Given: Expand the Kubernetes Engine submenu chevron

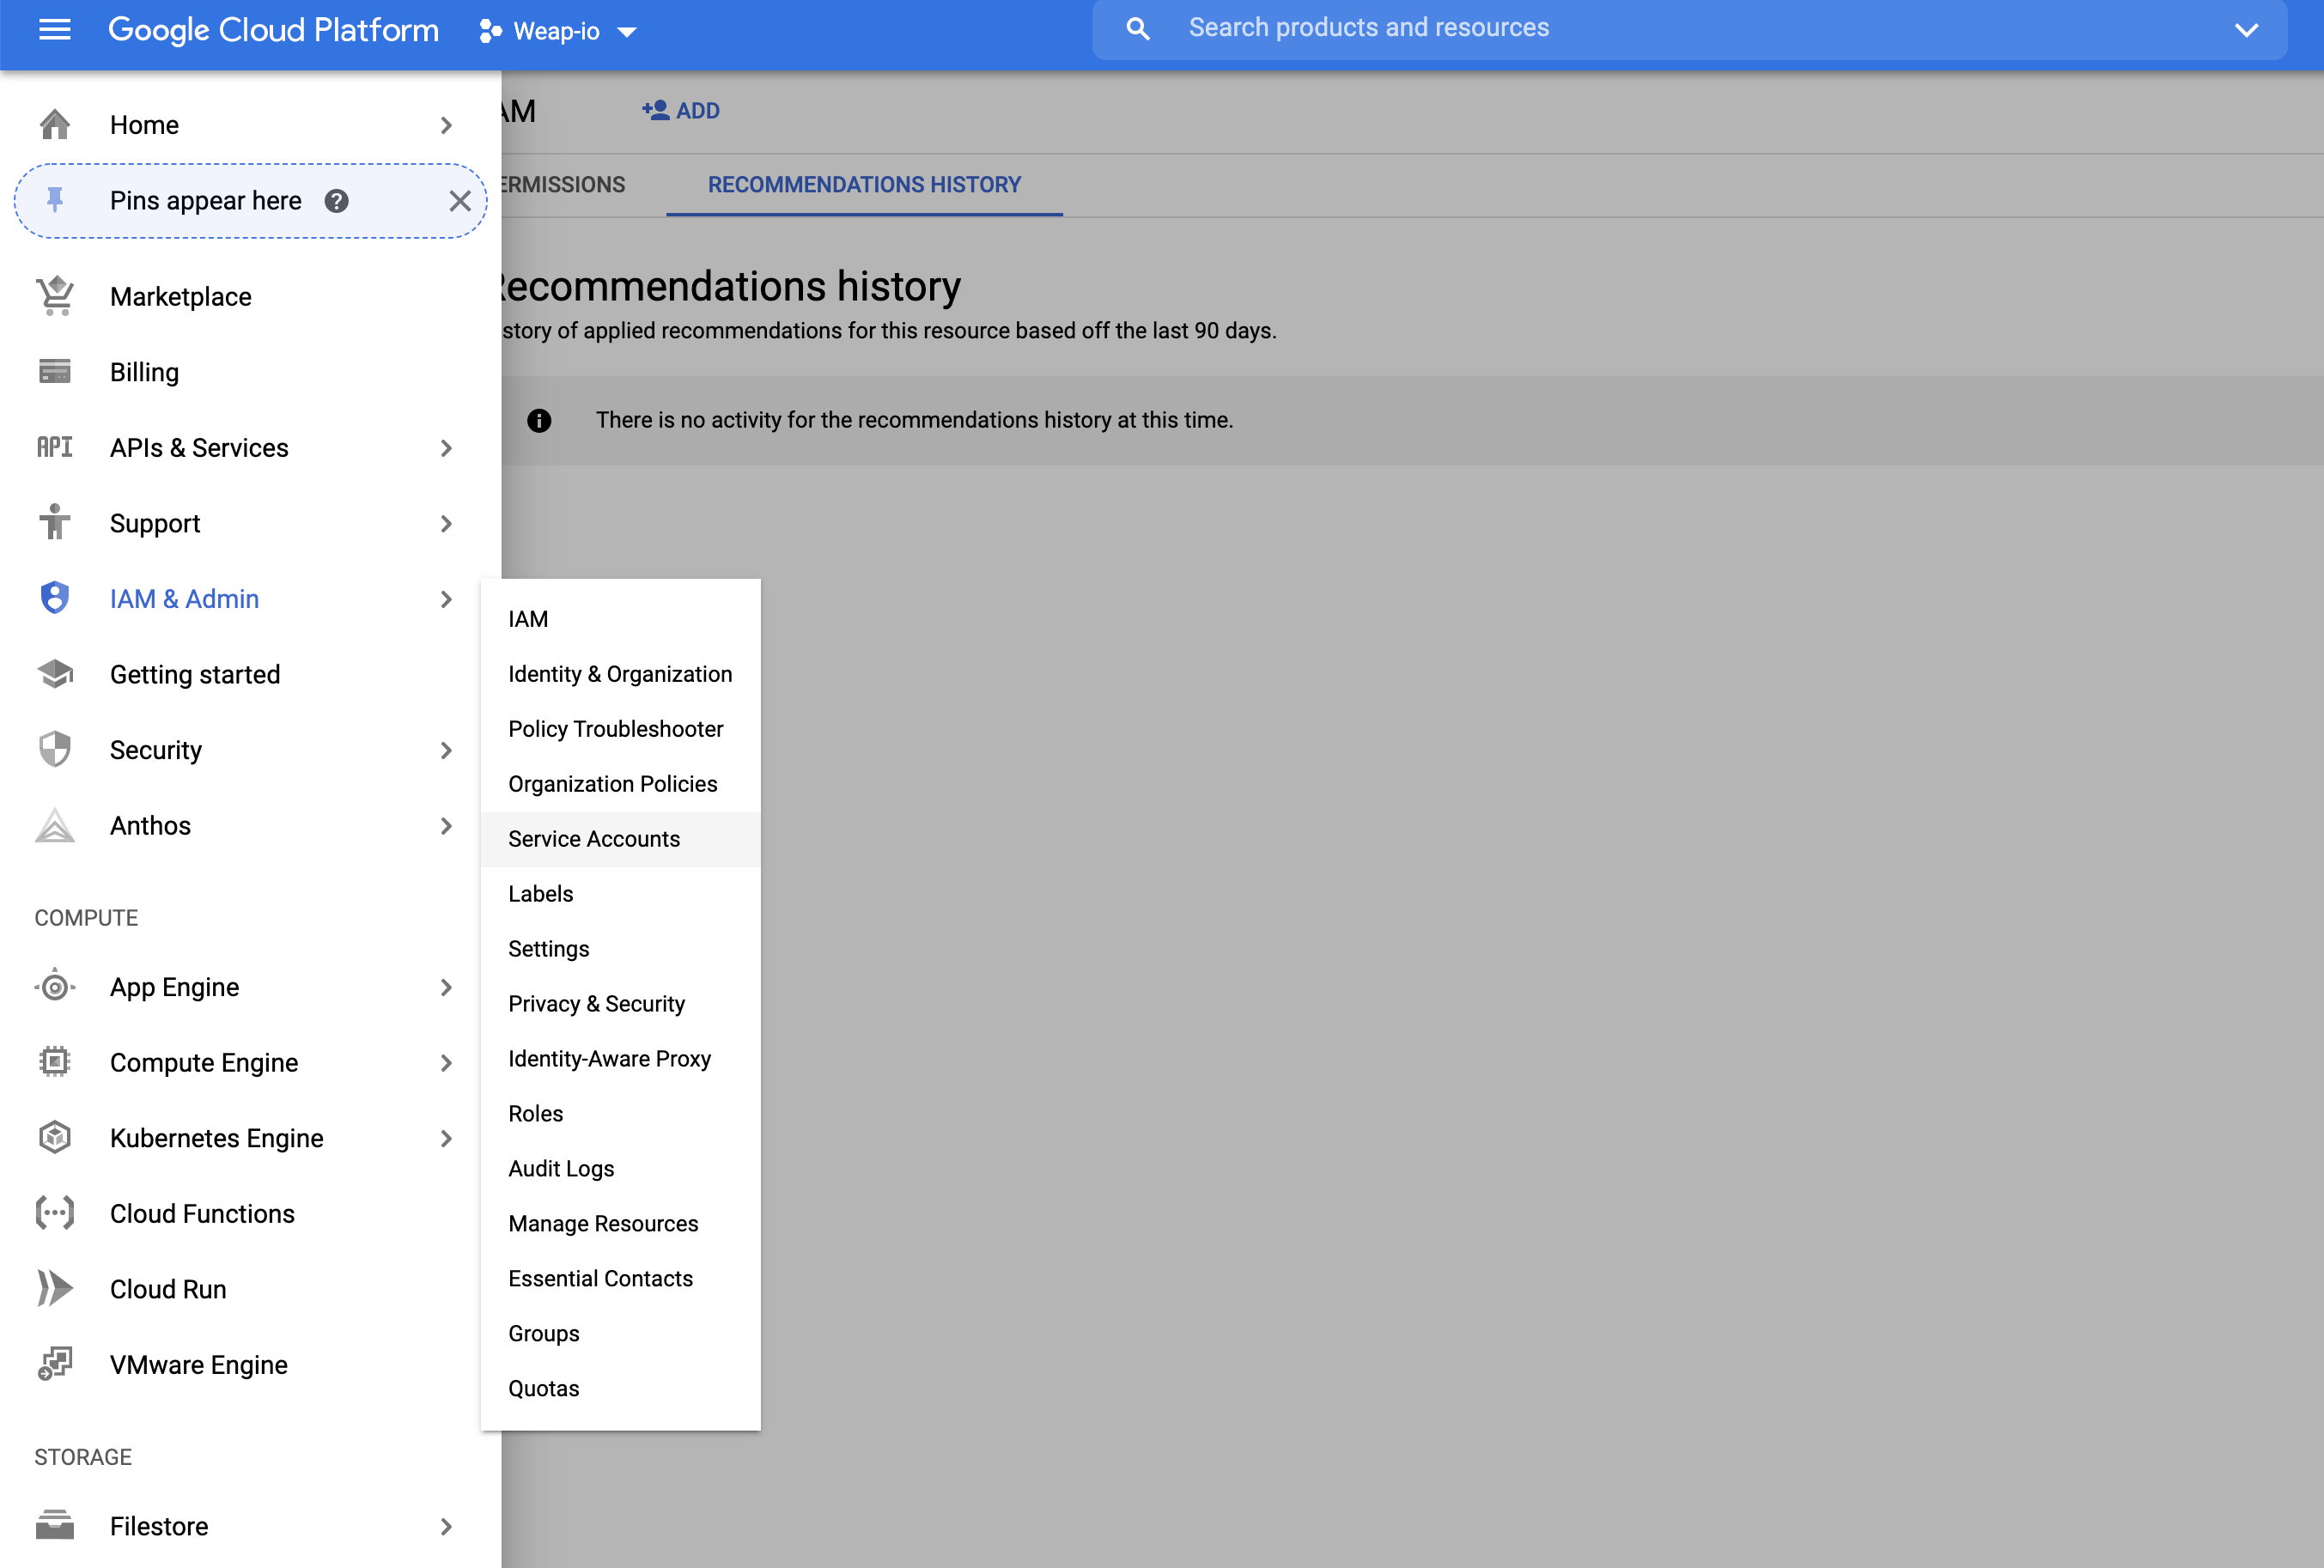Looking at the screenshot, I should (446, 1138).
